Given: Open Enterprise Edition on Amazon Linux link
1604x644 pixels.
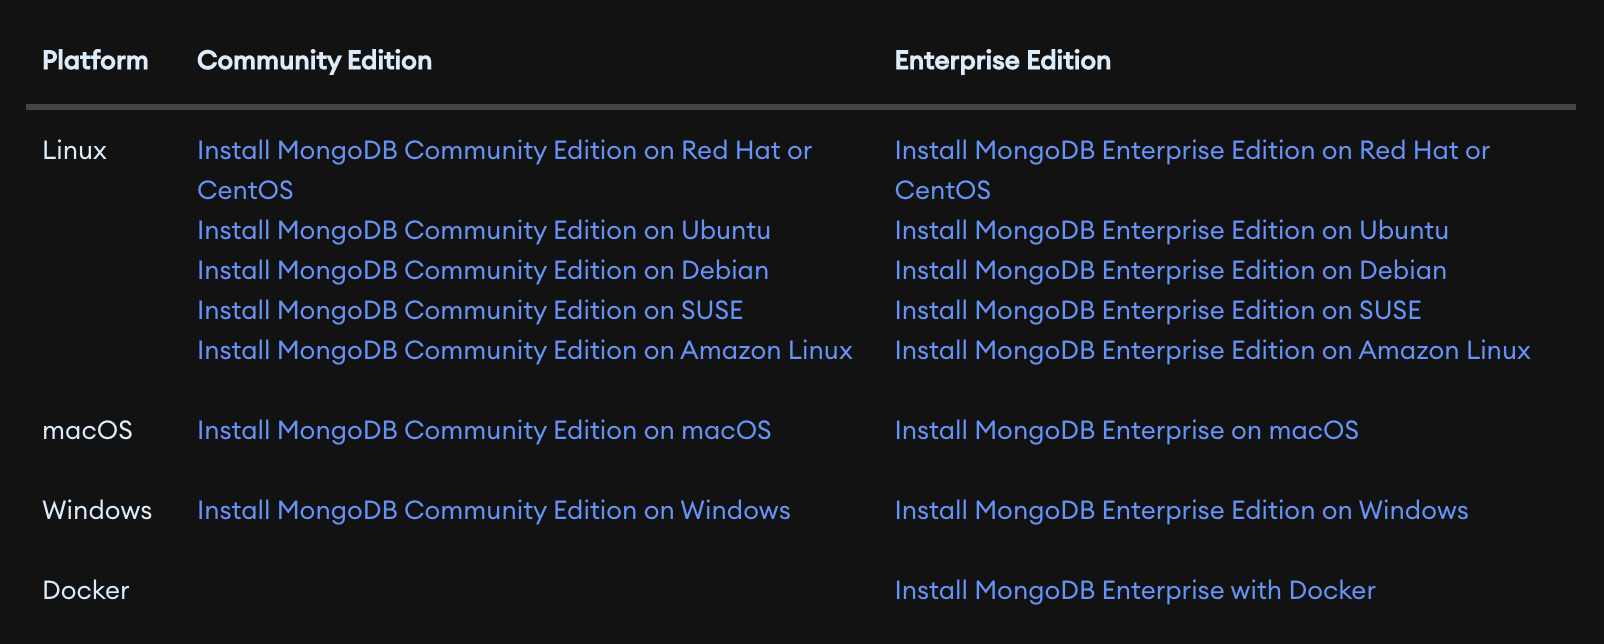Looking at the screenshot, I should click(1212, 351).
